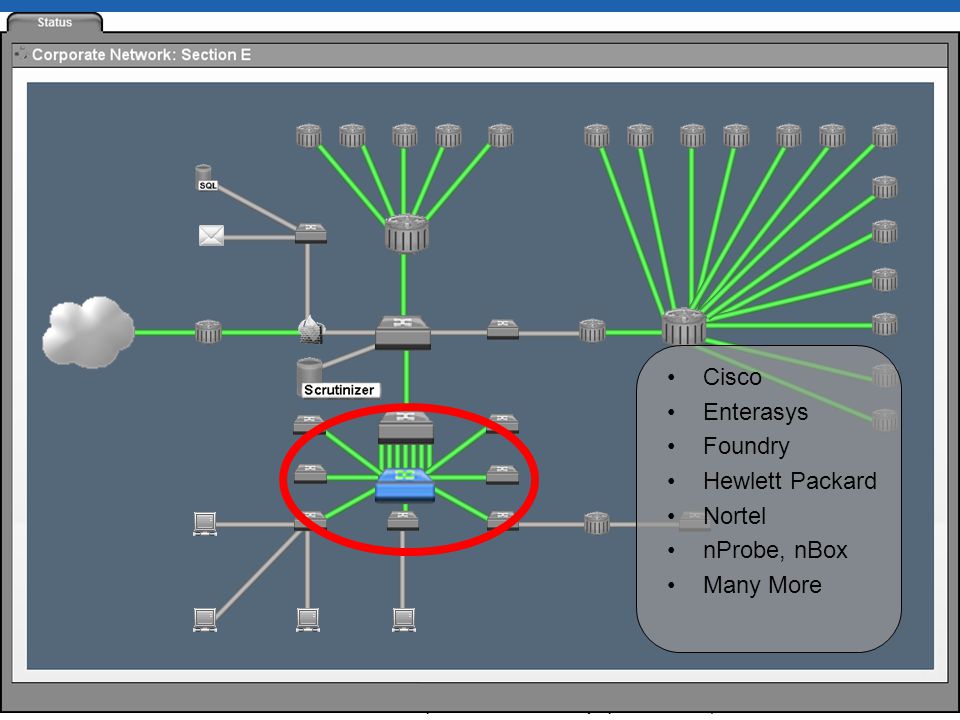Click the mail server envelope icon
The image size is (960, 720).
tap(211, 236)
